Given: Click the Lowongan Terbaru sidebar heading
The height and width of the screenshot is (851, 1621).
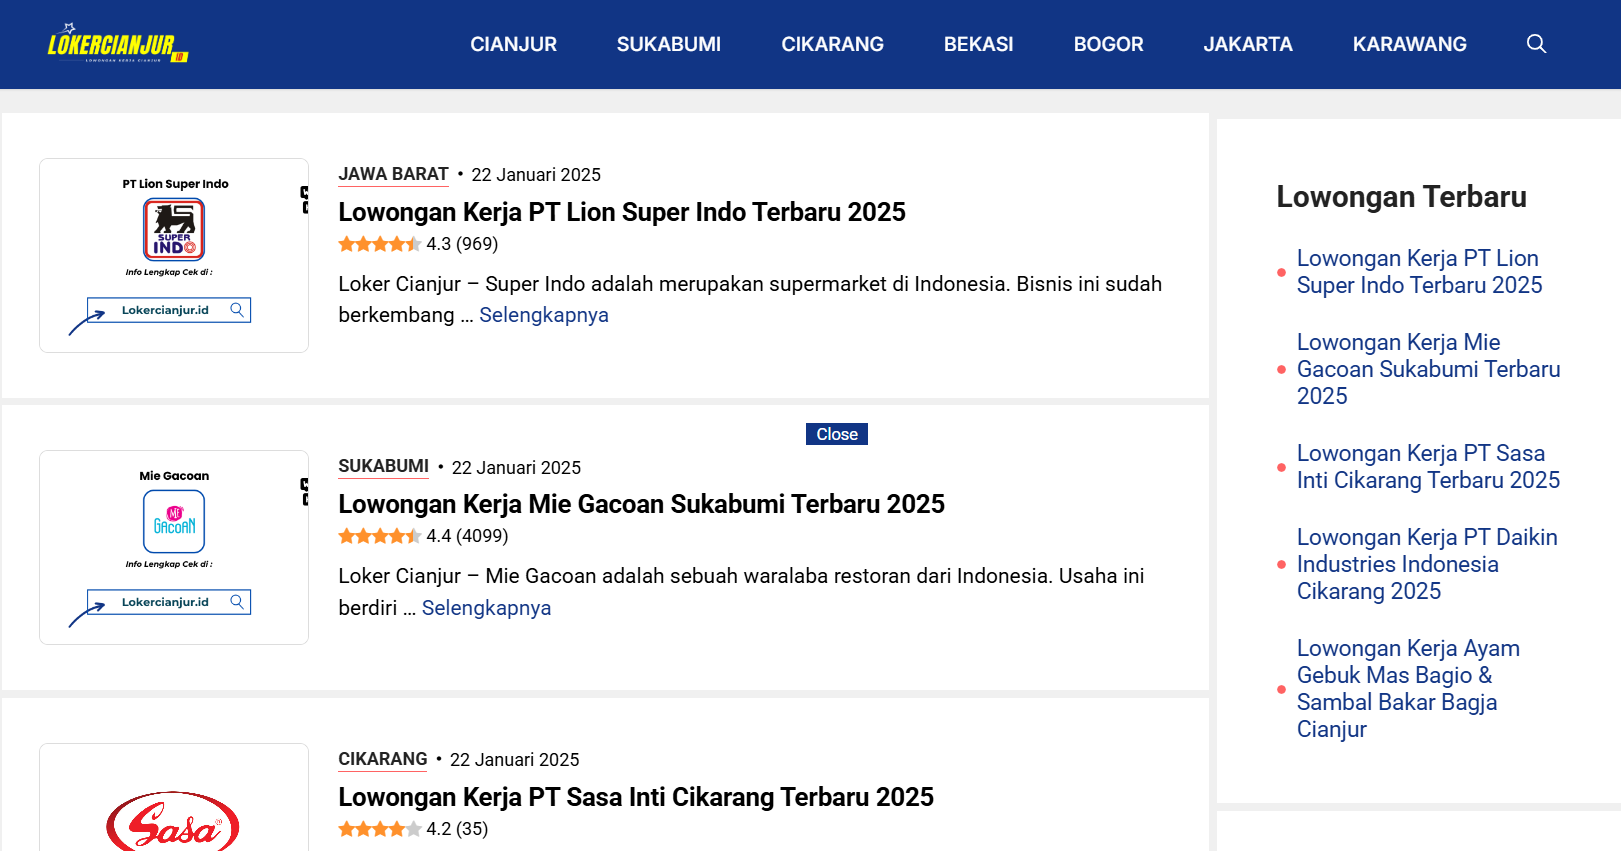Looking at the screenshot, I should 1401,197.
